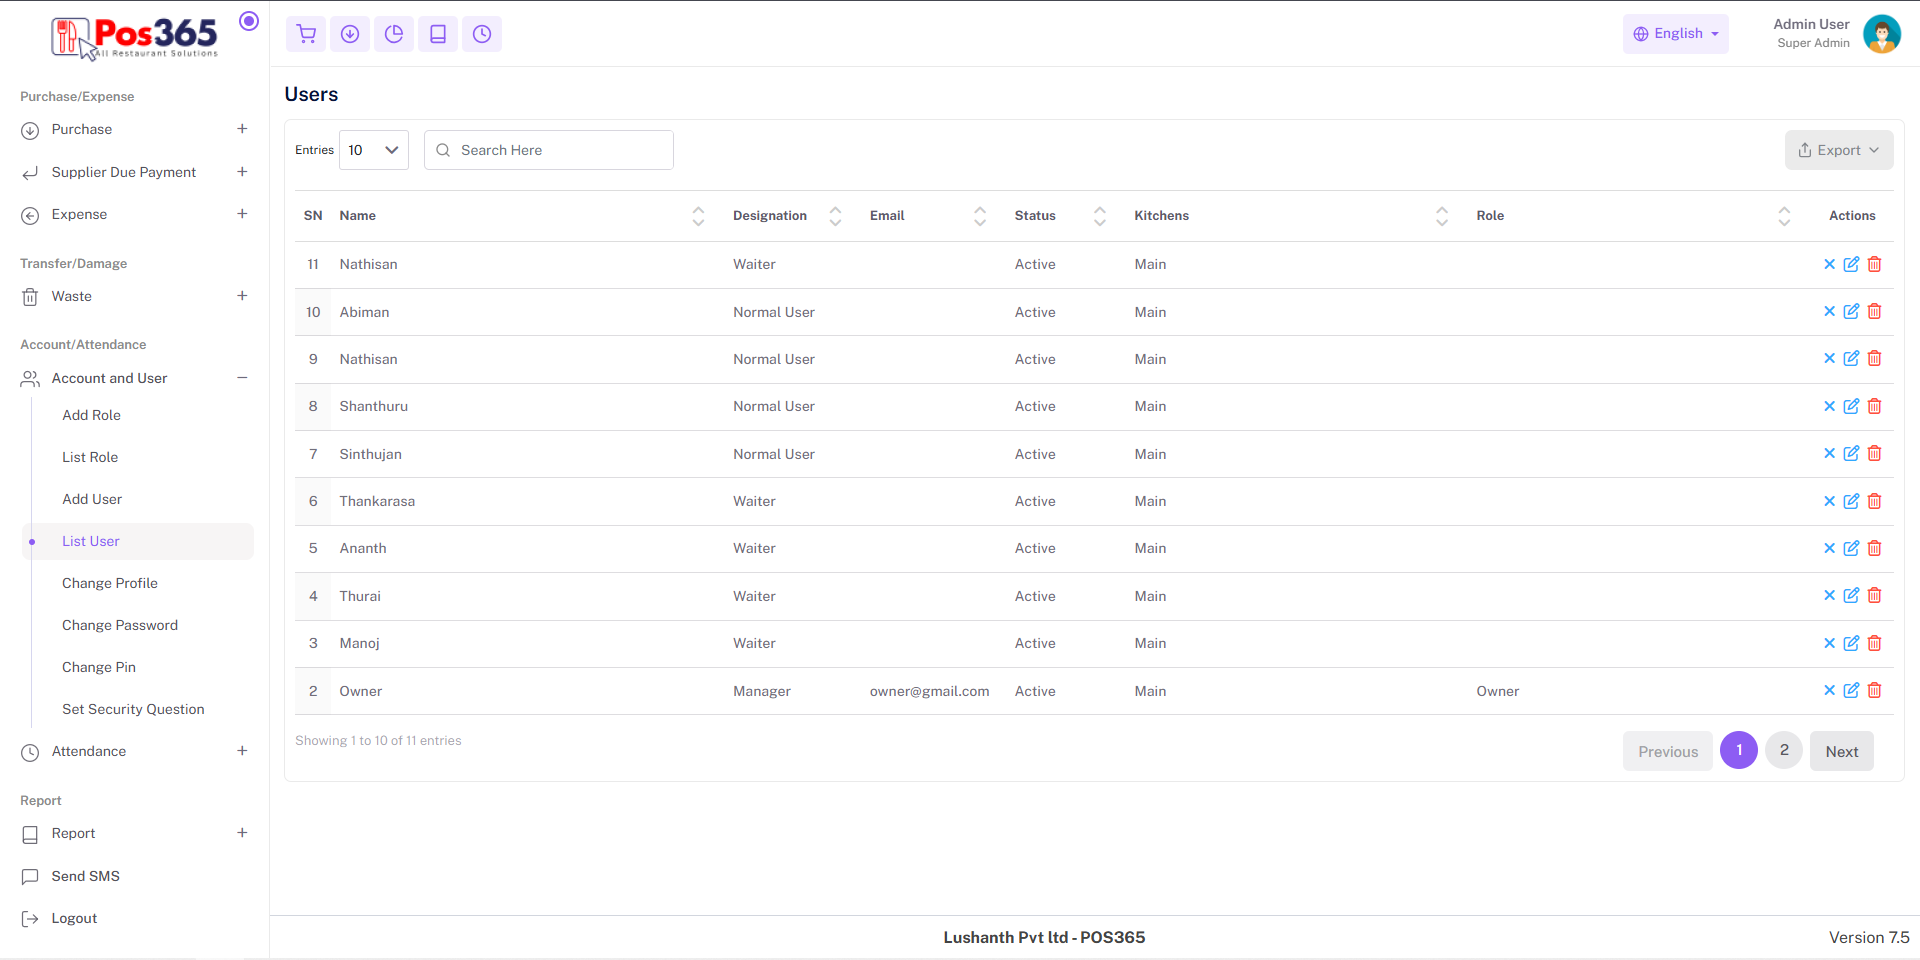1920x960 pixels.
Task: Click the Admin User avatar picture
Action: 1881,34
